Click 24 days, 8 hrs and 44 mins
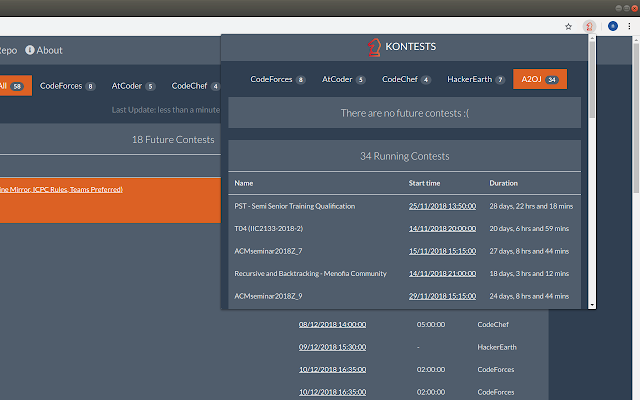The image size is (640, 400). (529, 296)
